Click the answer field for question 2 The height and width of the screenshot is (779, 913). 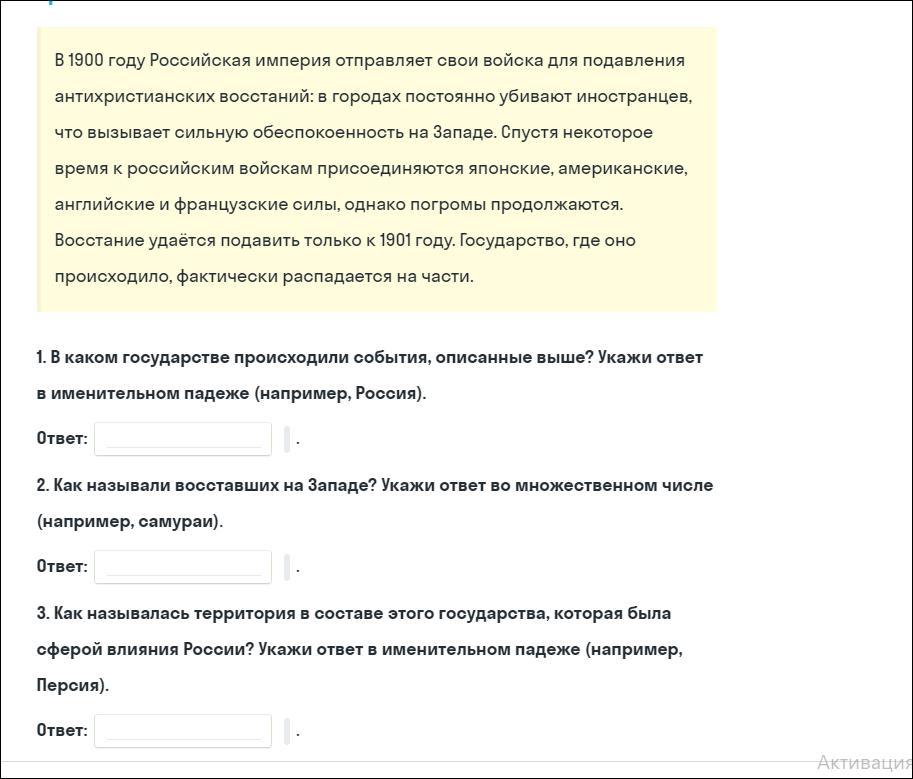pos(183,566)
